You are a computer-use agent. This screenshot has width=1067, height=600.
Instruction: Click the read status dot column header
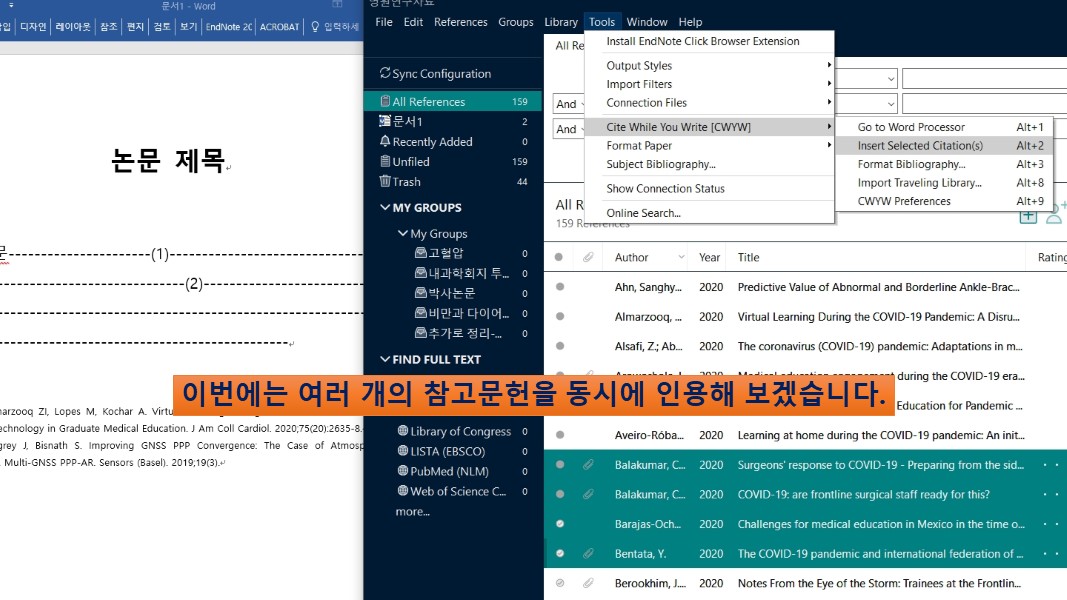[559, 257]
